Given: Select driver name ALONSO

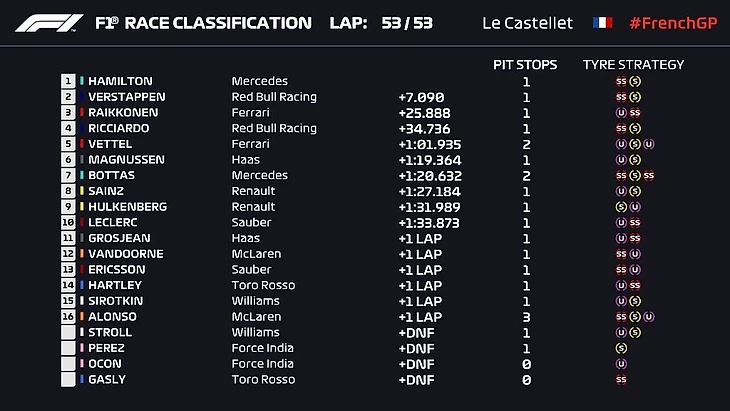Looking at the screenshot, I should [112, 317].
